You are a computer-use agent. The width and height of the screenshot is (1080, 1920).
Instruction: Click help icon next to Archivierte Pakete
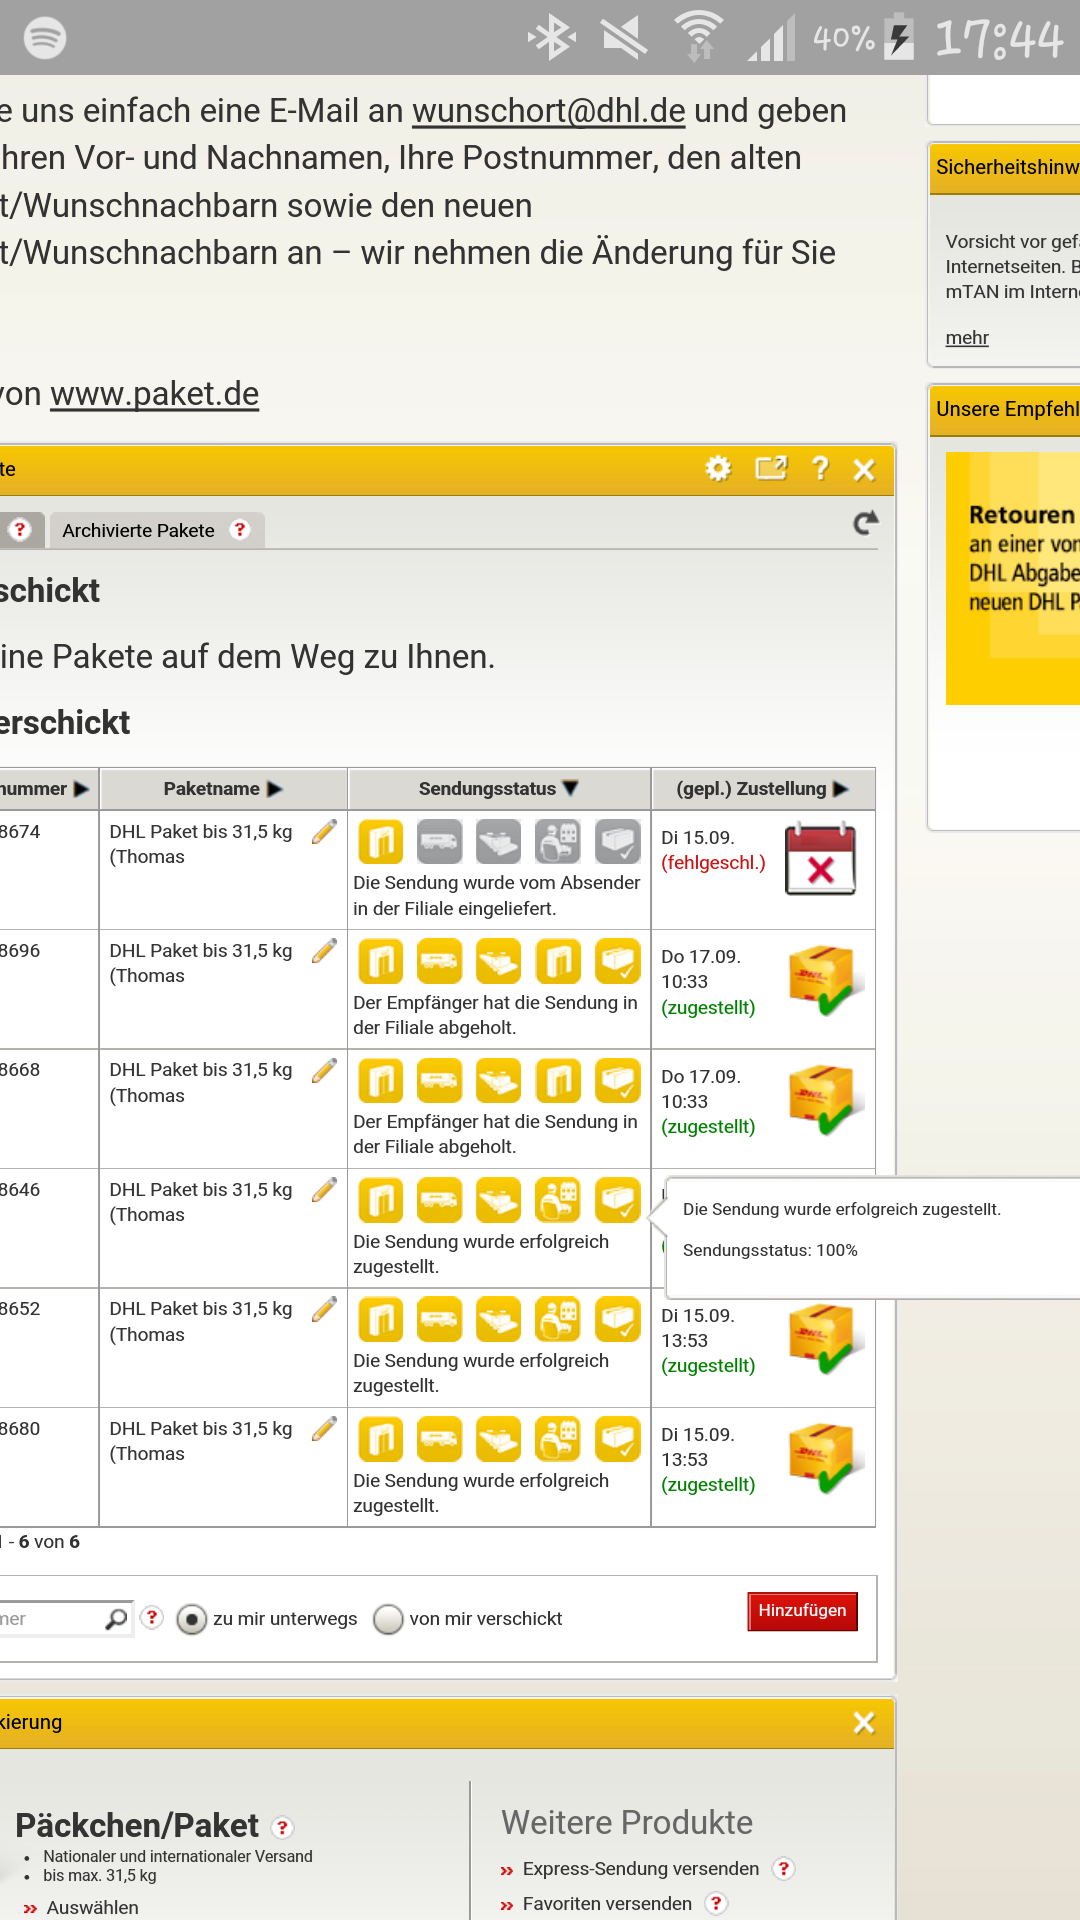coord(240,530)
